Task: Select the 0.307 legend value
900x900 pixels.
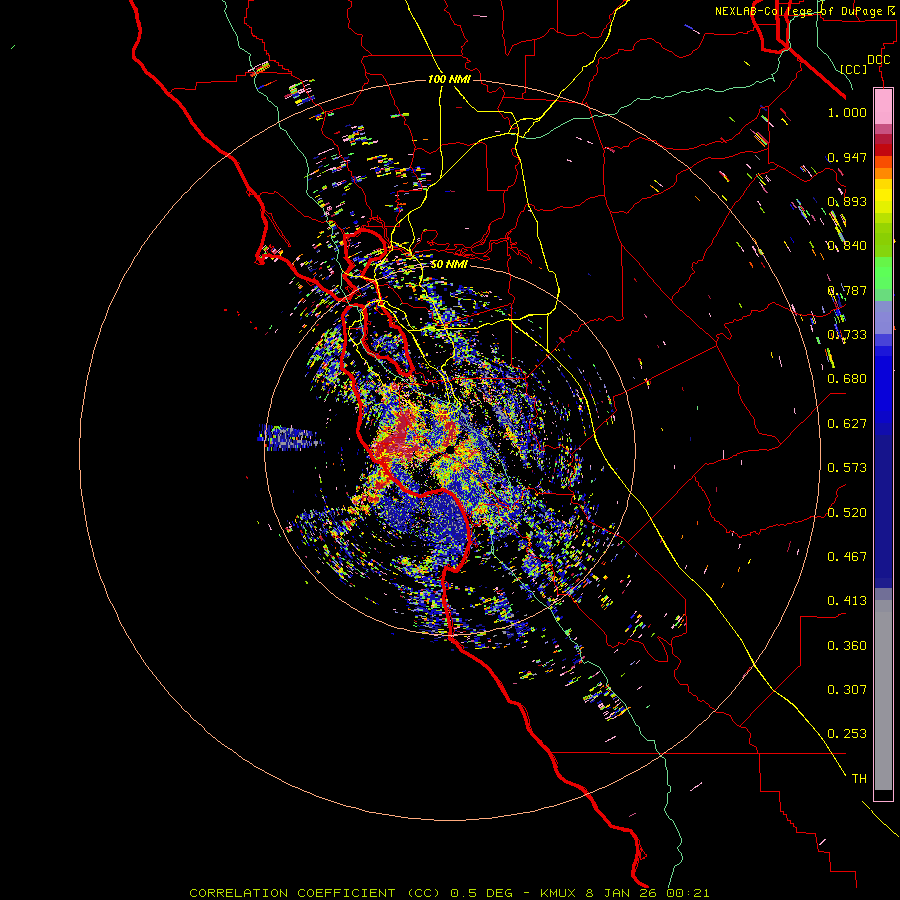Action: pos(847,690)
